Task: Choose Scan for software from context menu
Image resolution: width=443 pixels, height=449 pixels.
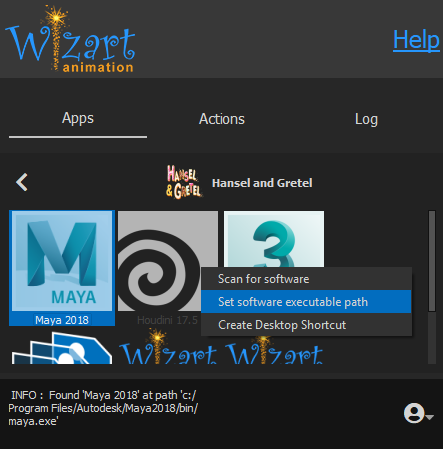Action: [306, 279]
